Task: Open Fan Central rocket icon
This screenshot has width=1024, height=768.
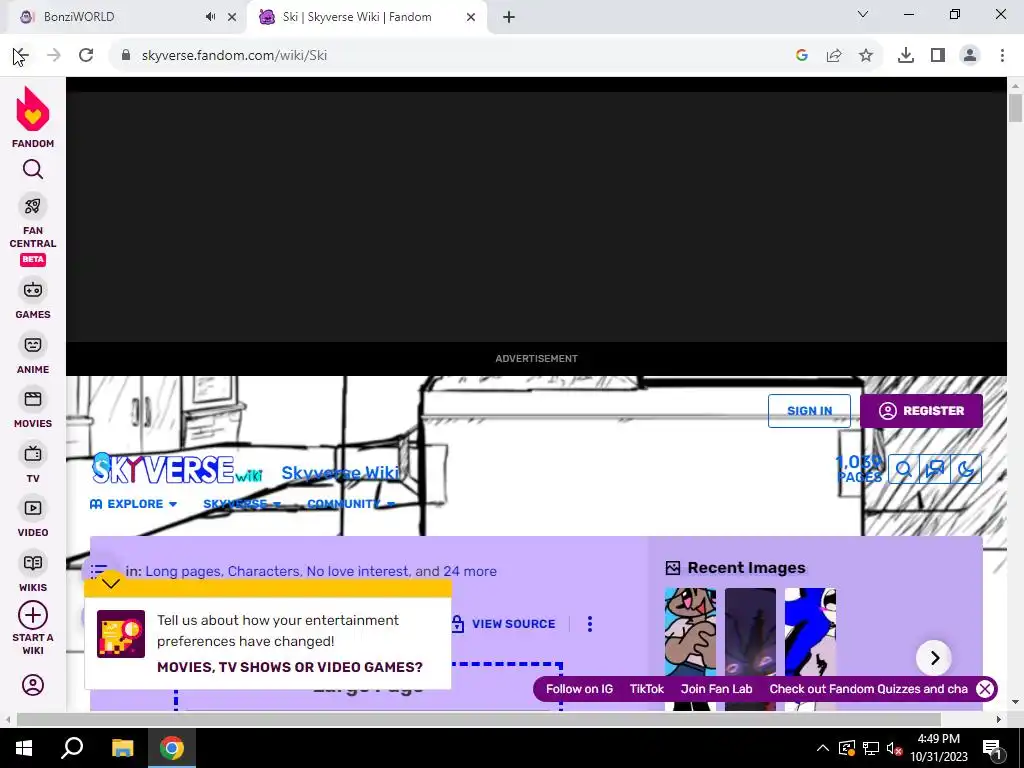Action: coord(33,206)
